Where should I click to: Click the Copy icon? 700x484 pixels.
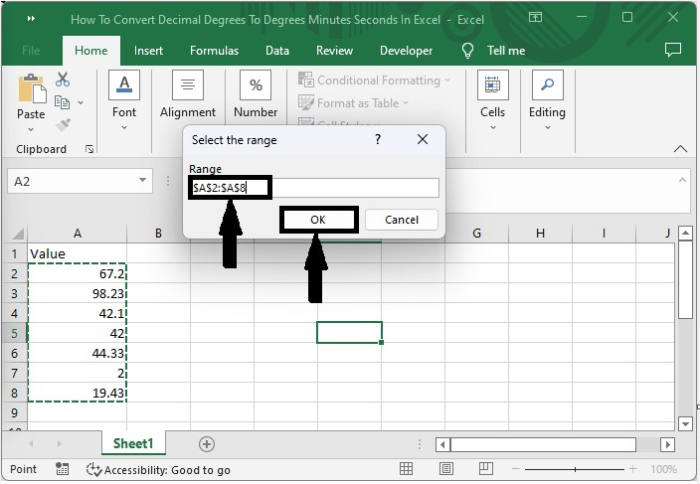click(62, 102)
